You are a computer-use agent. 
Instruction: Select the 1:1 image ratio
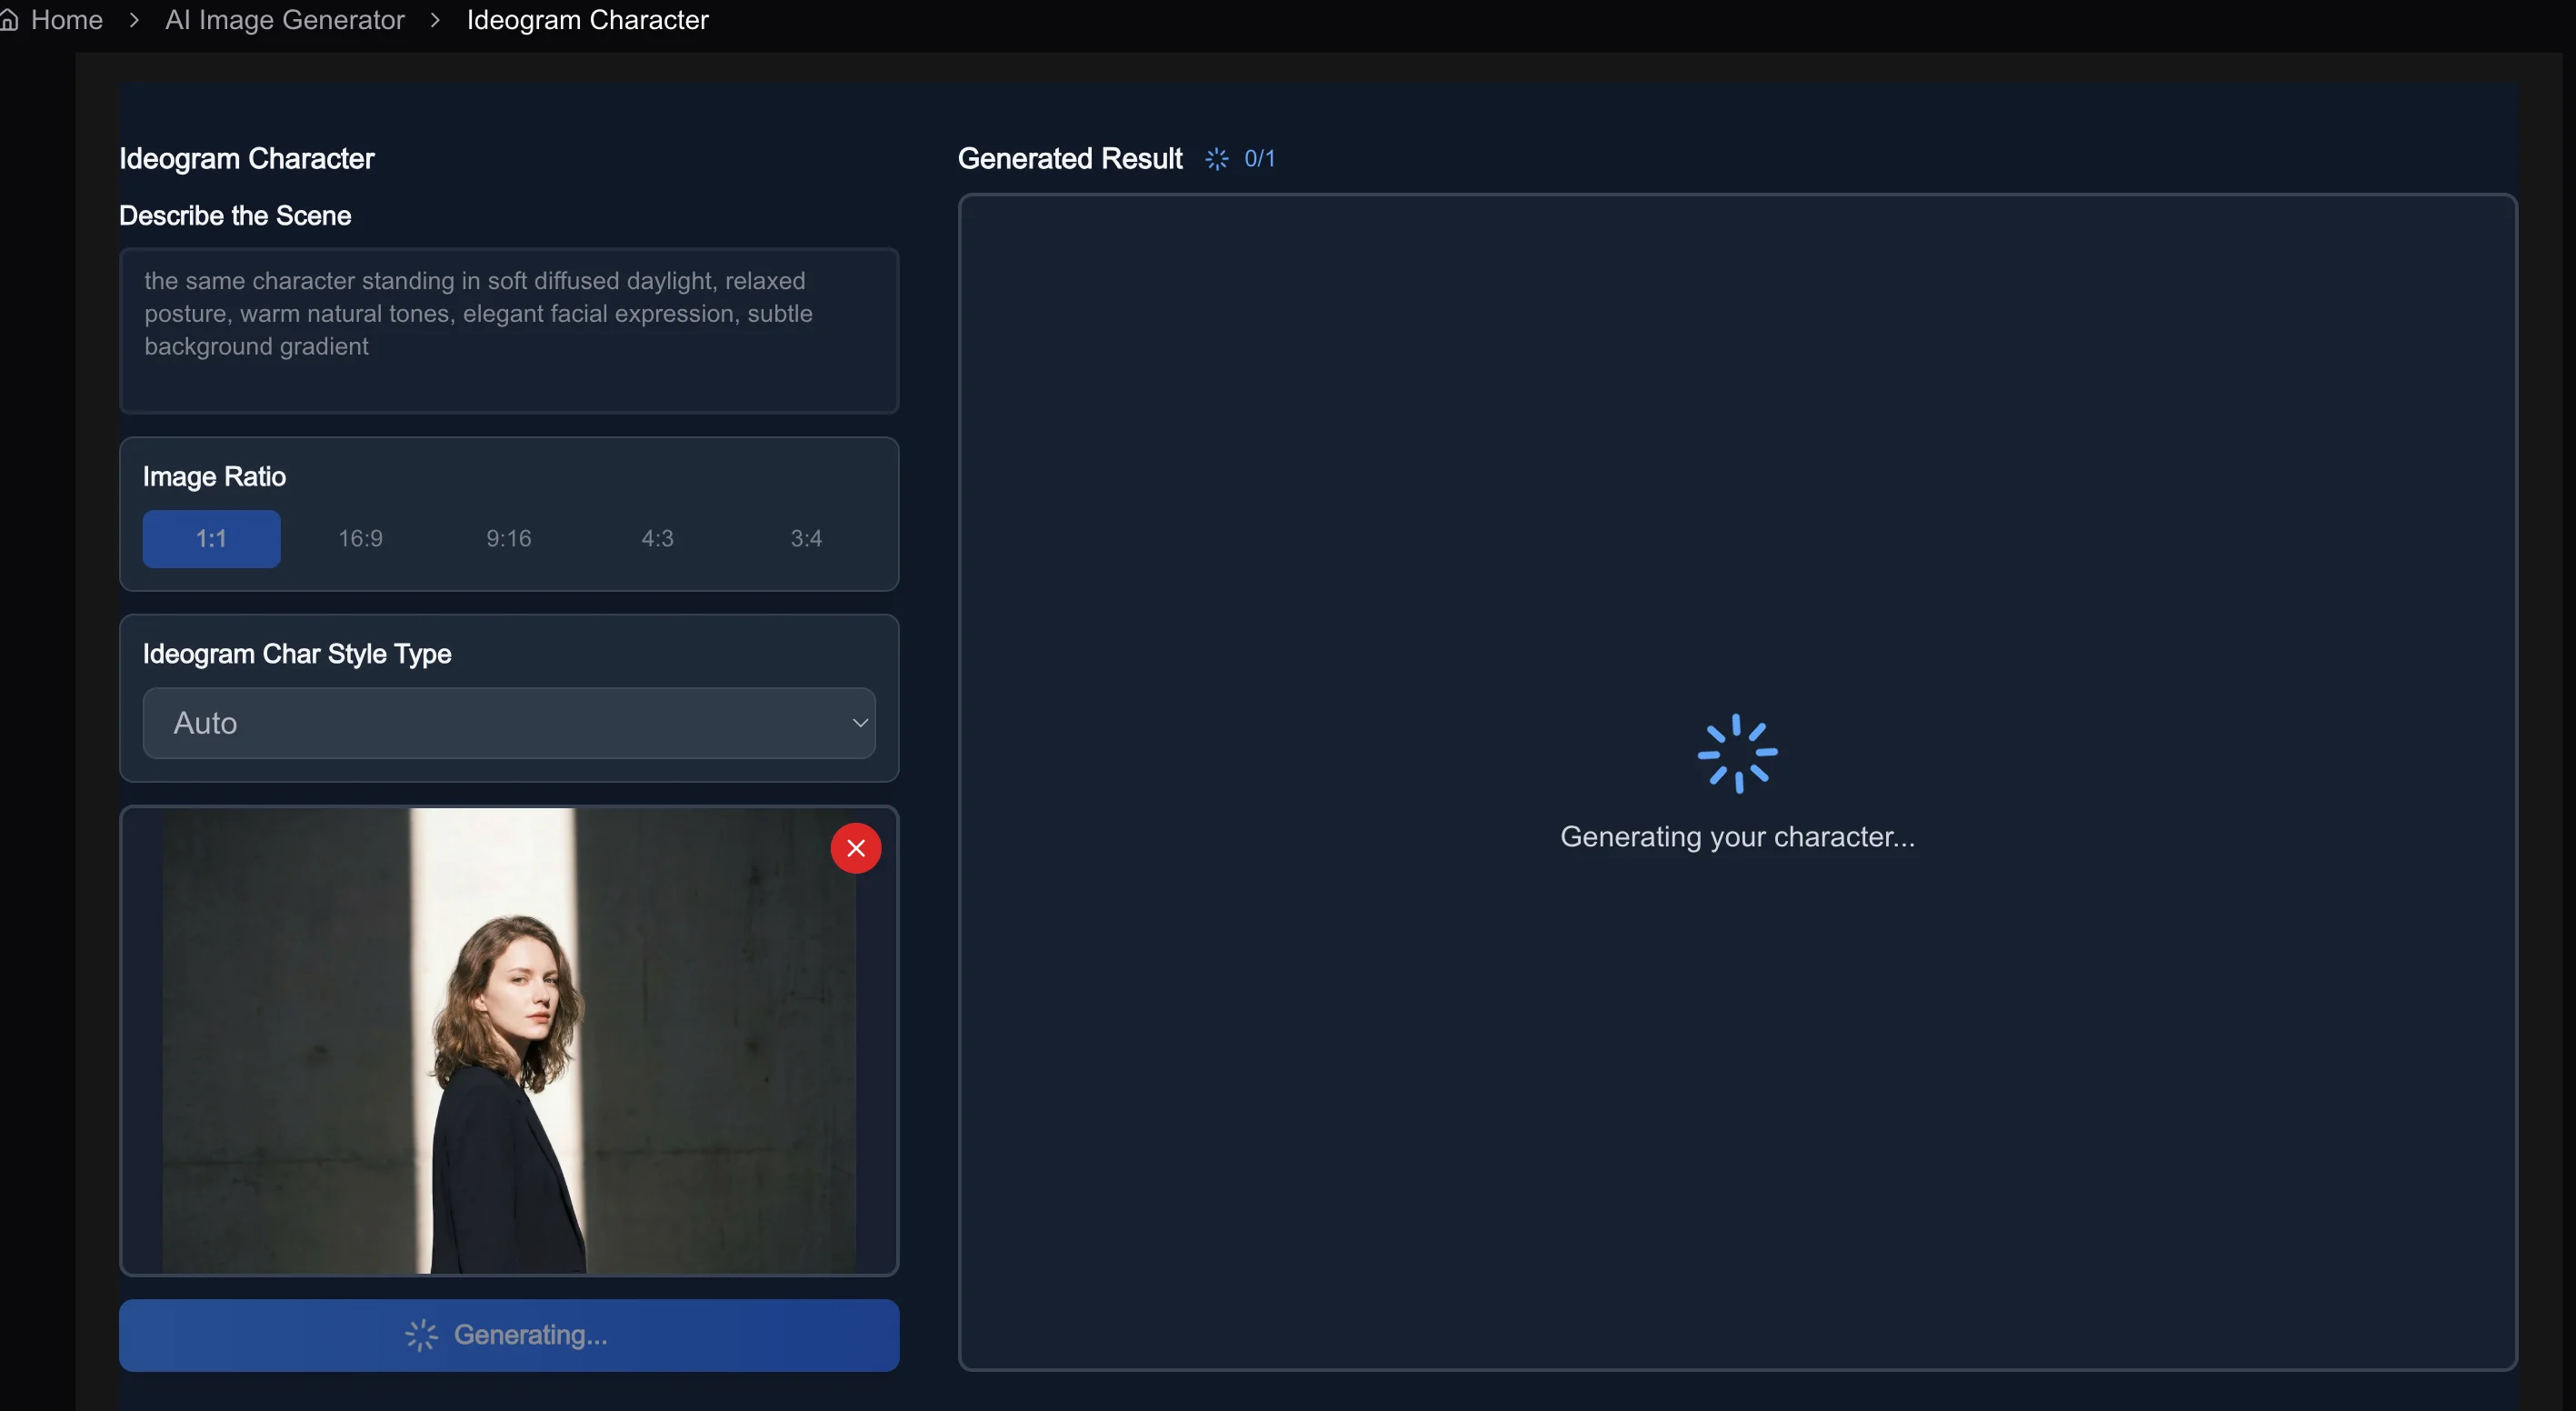[211, 539]
